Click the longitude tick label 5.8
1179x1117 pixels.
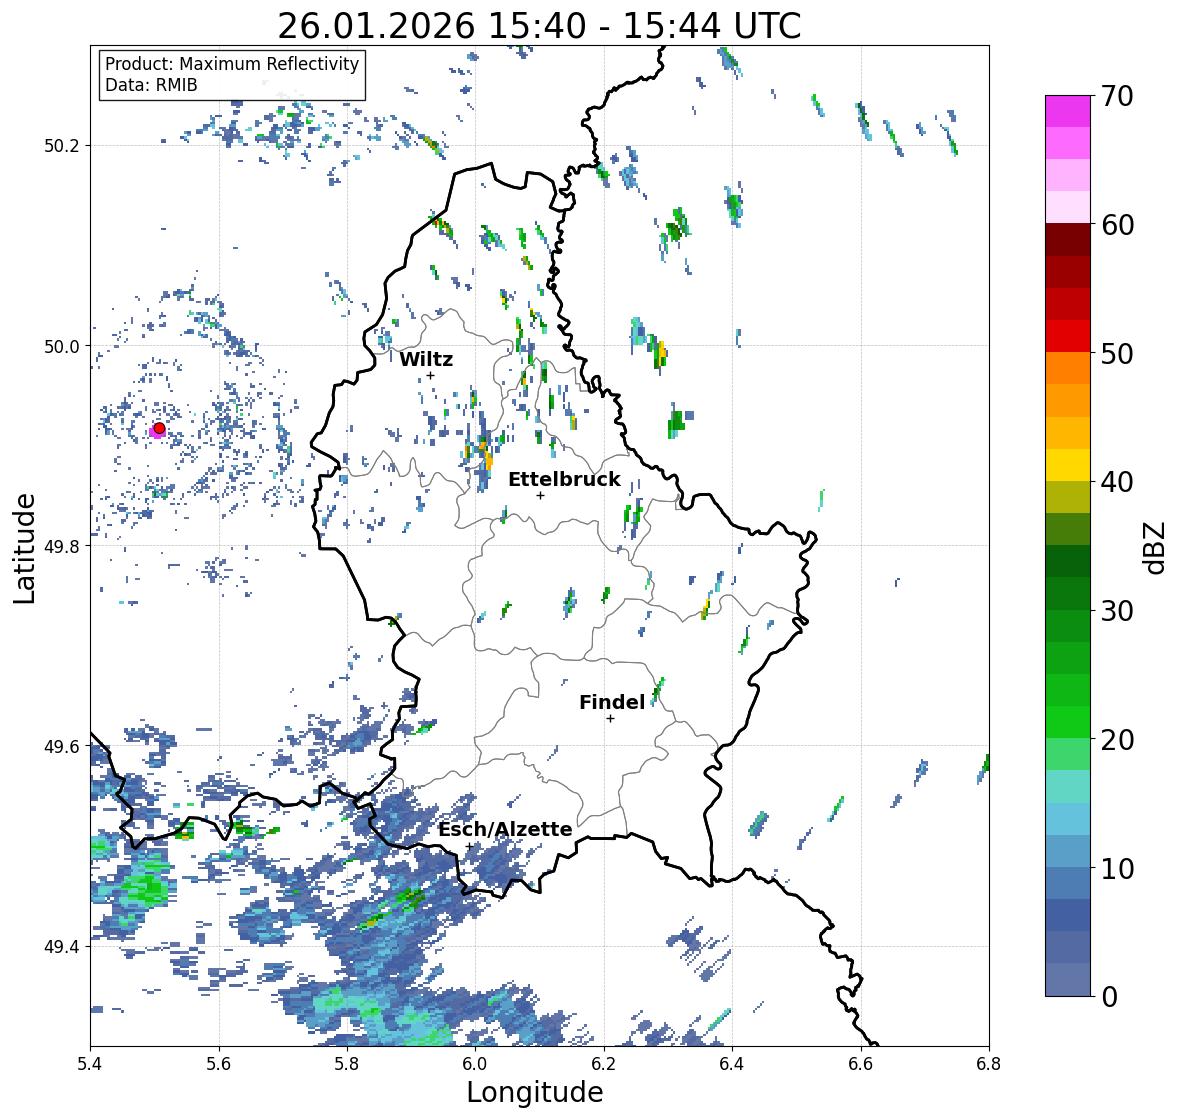click(x=347, y=1064)
